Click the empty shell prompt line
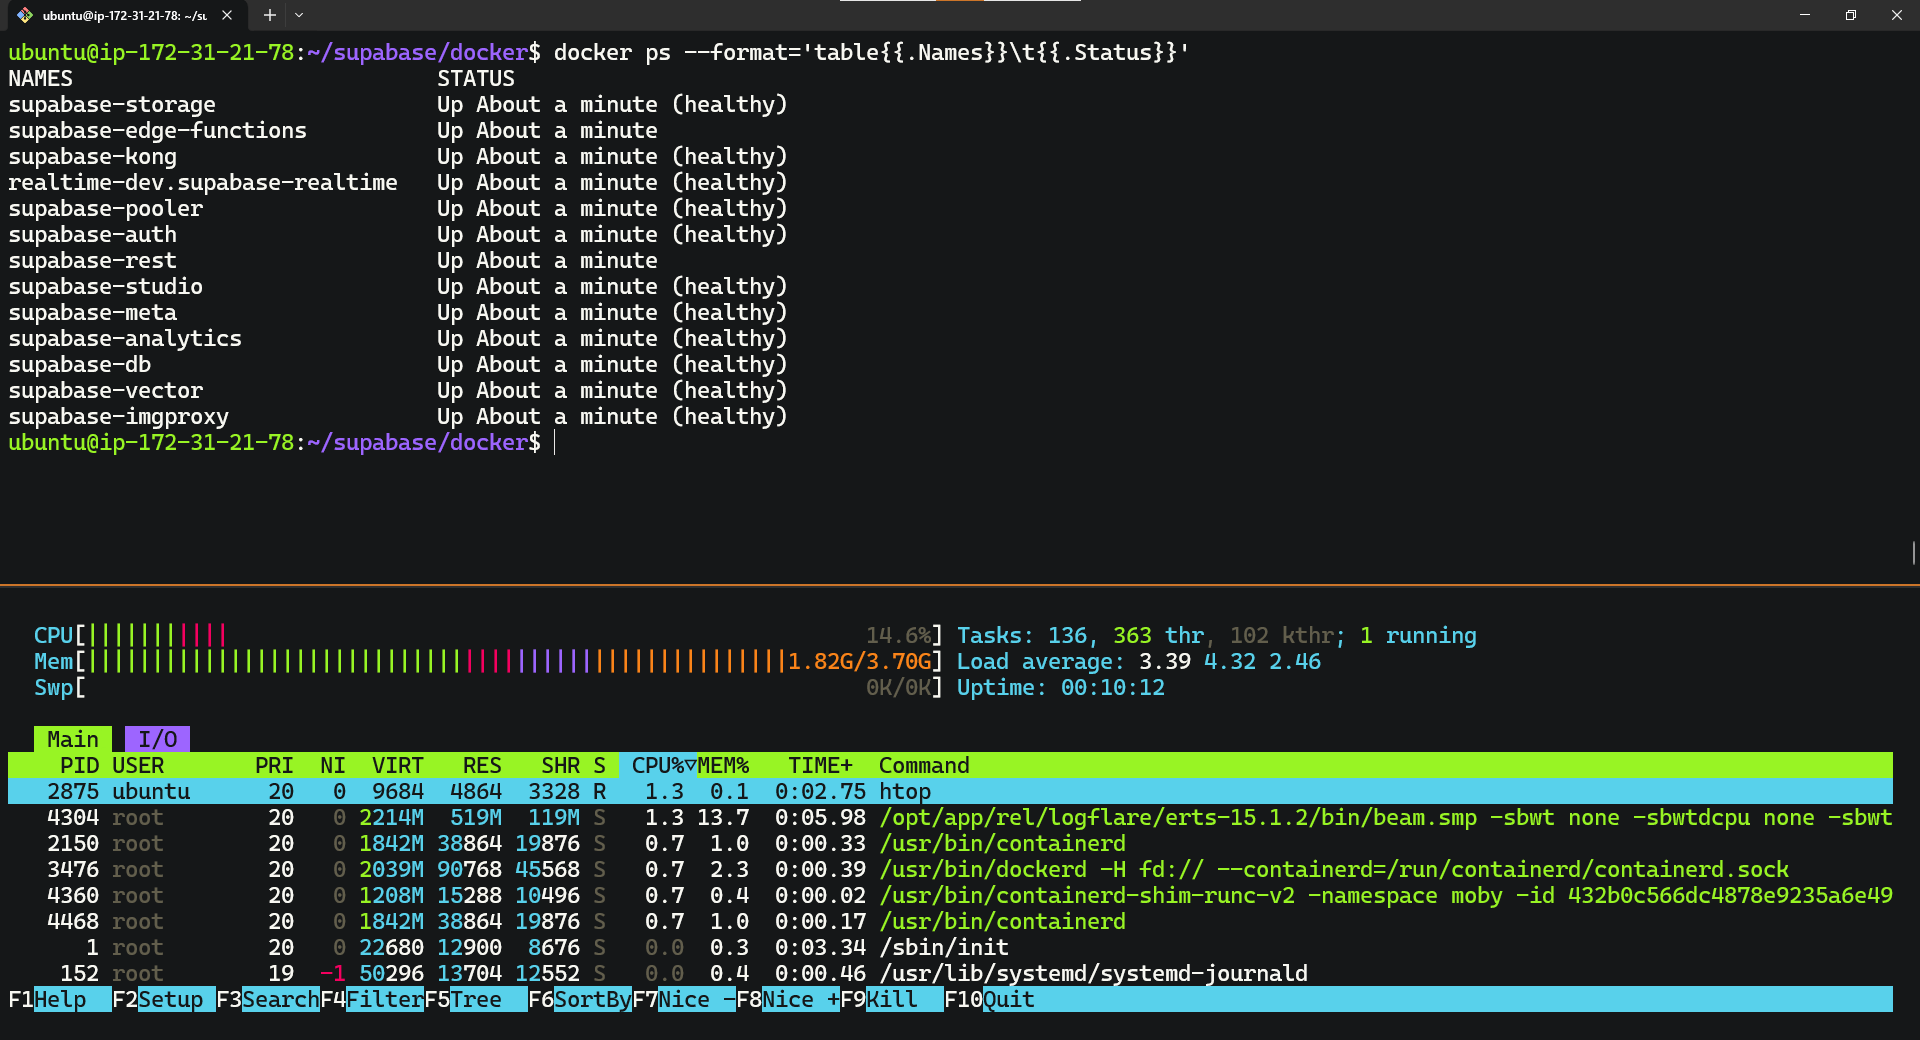Viewport: 1920px width, 1040px height. pyautogui.click(x=280, y=442)
